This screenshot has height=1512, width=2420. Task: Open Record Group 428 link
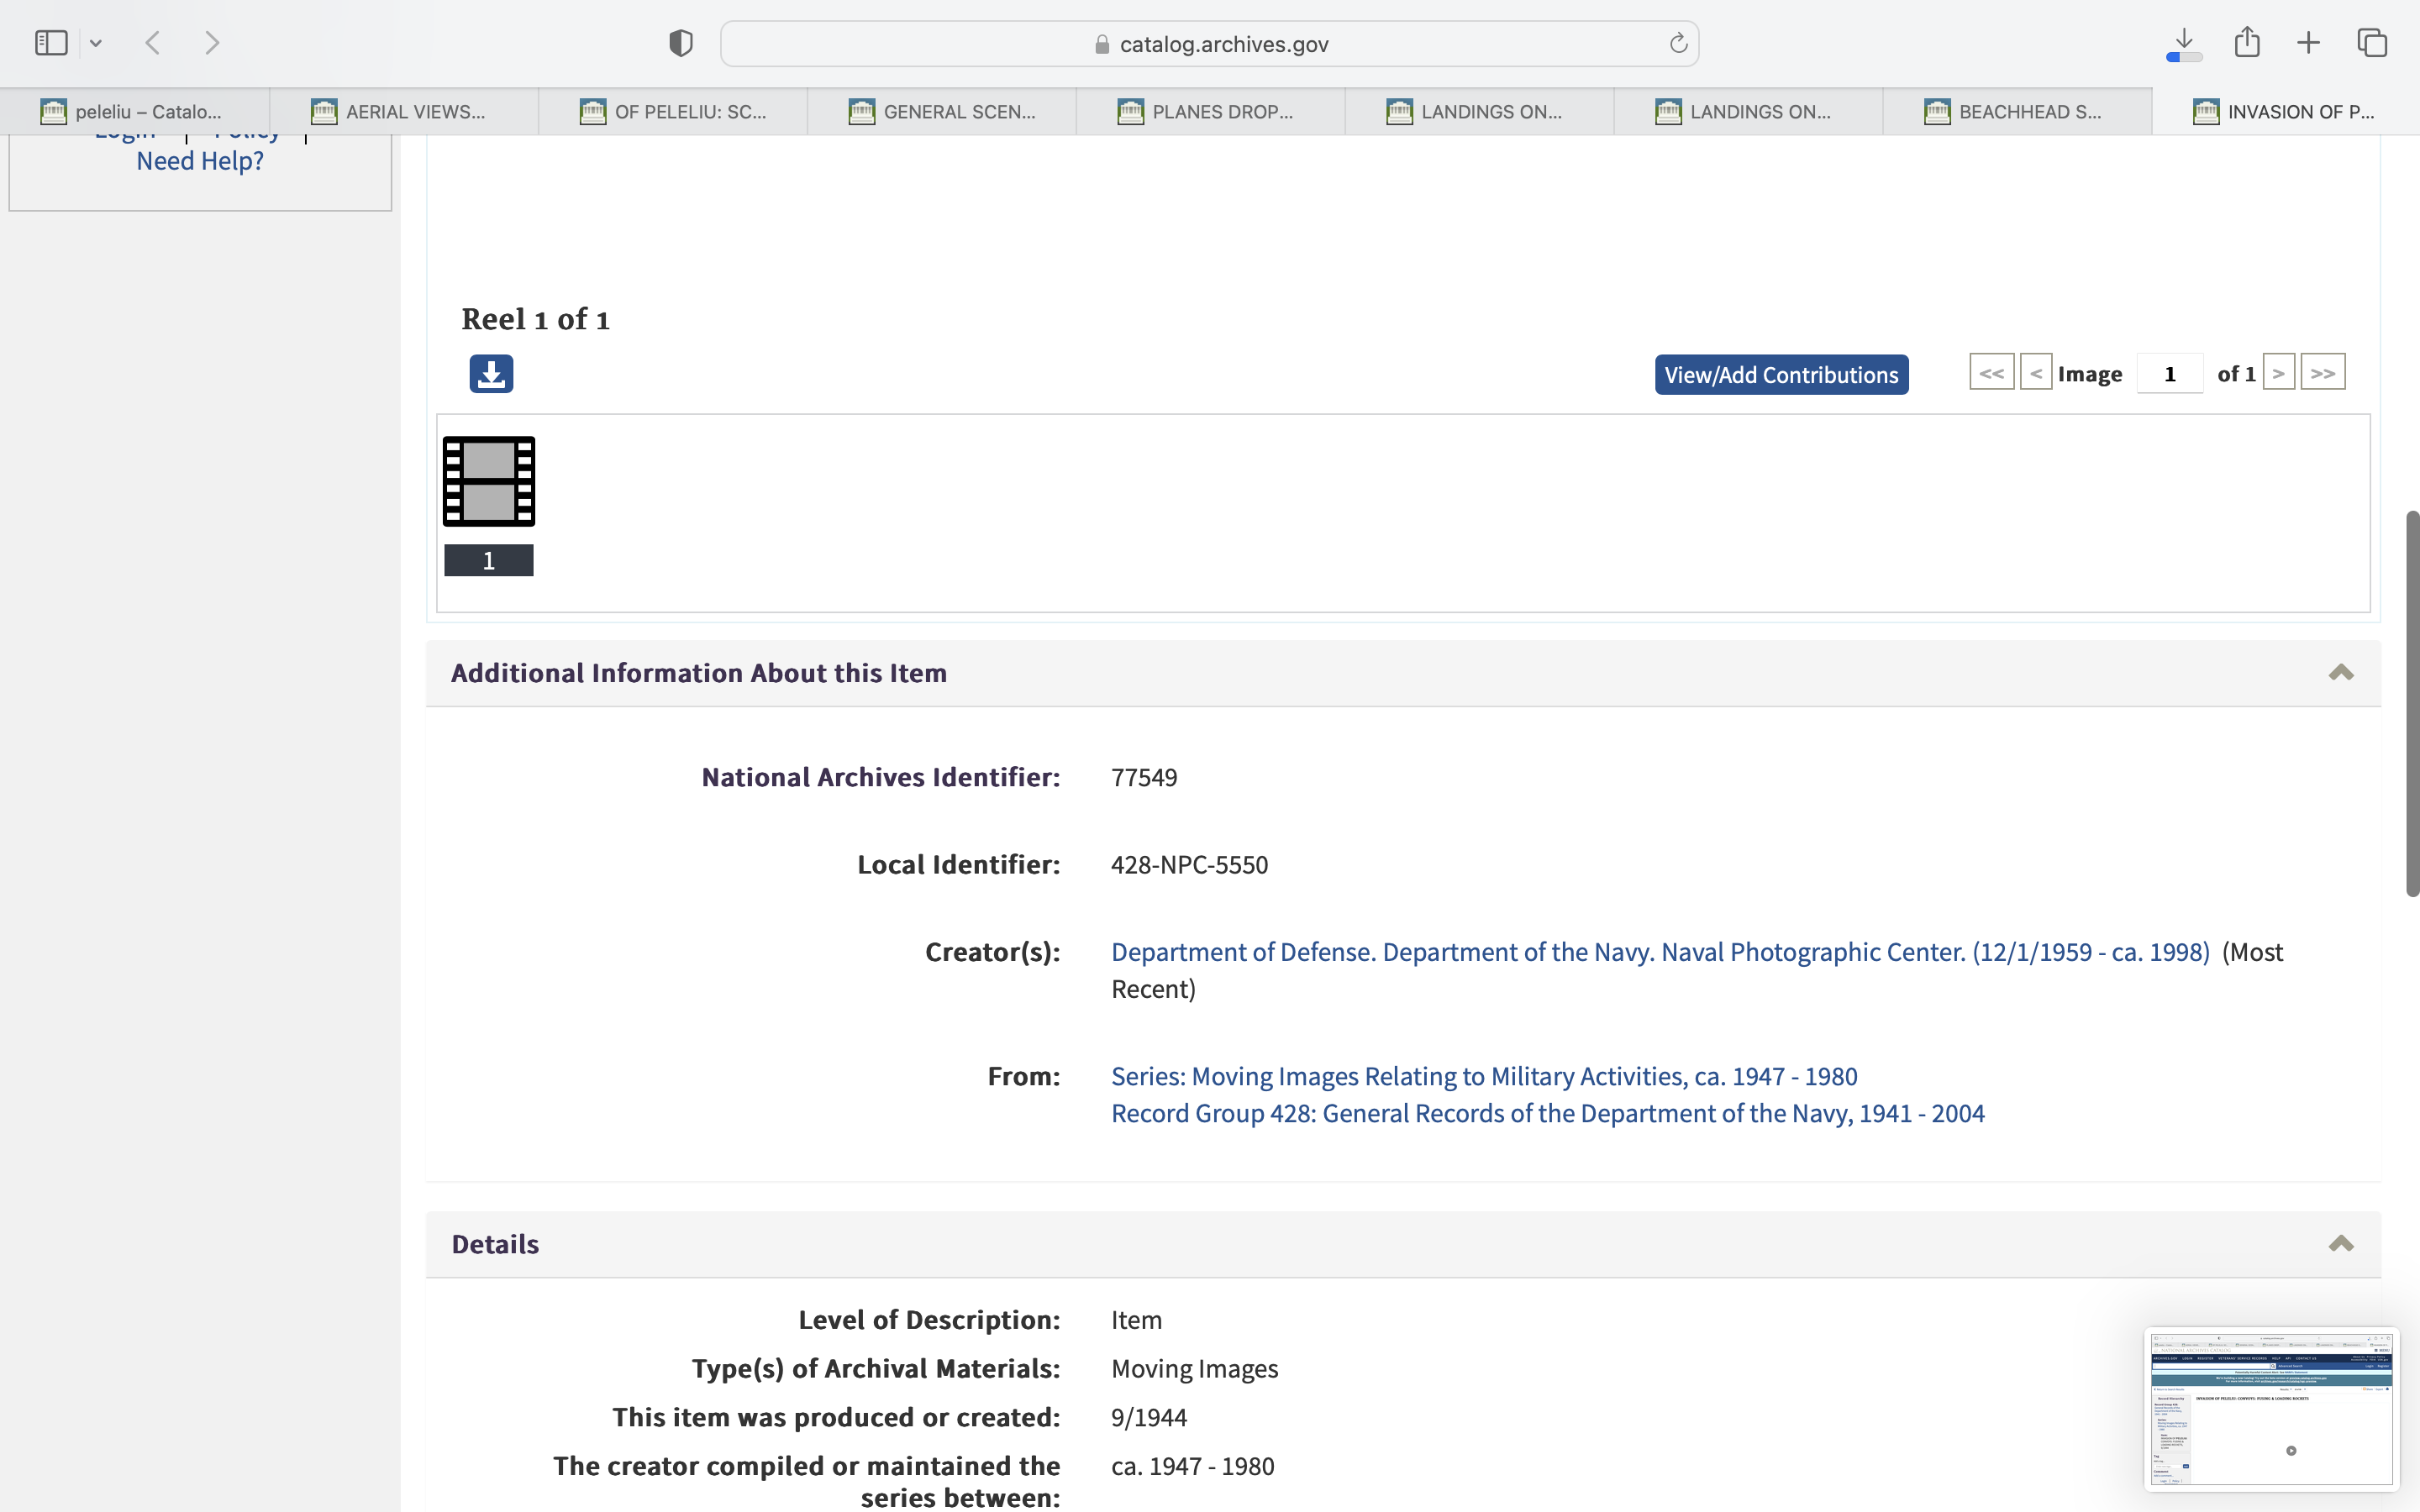[x=1547, y=1114]
